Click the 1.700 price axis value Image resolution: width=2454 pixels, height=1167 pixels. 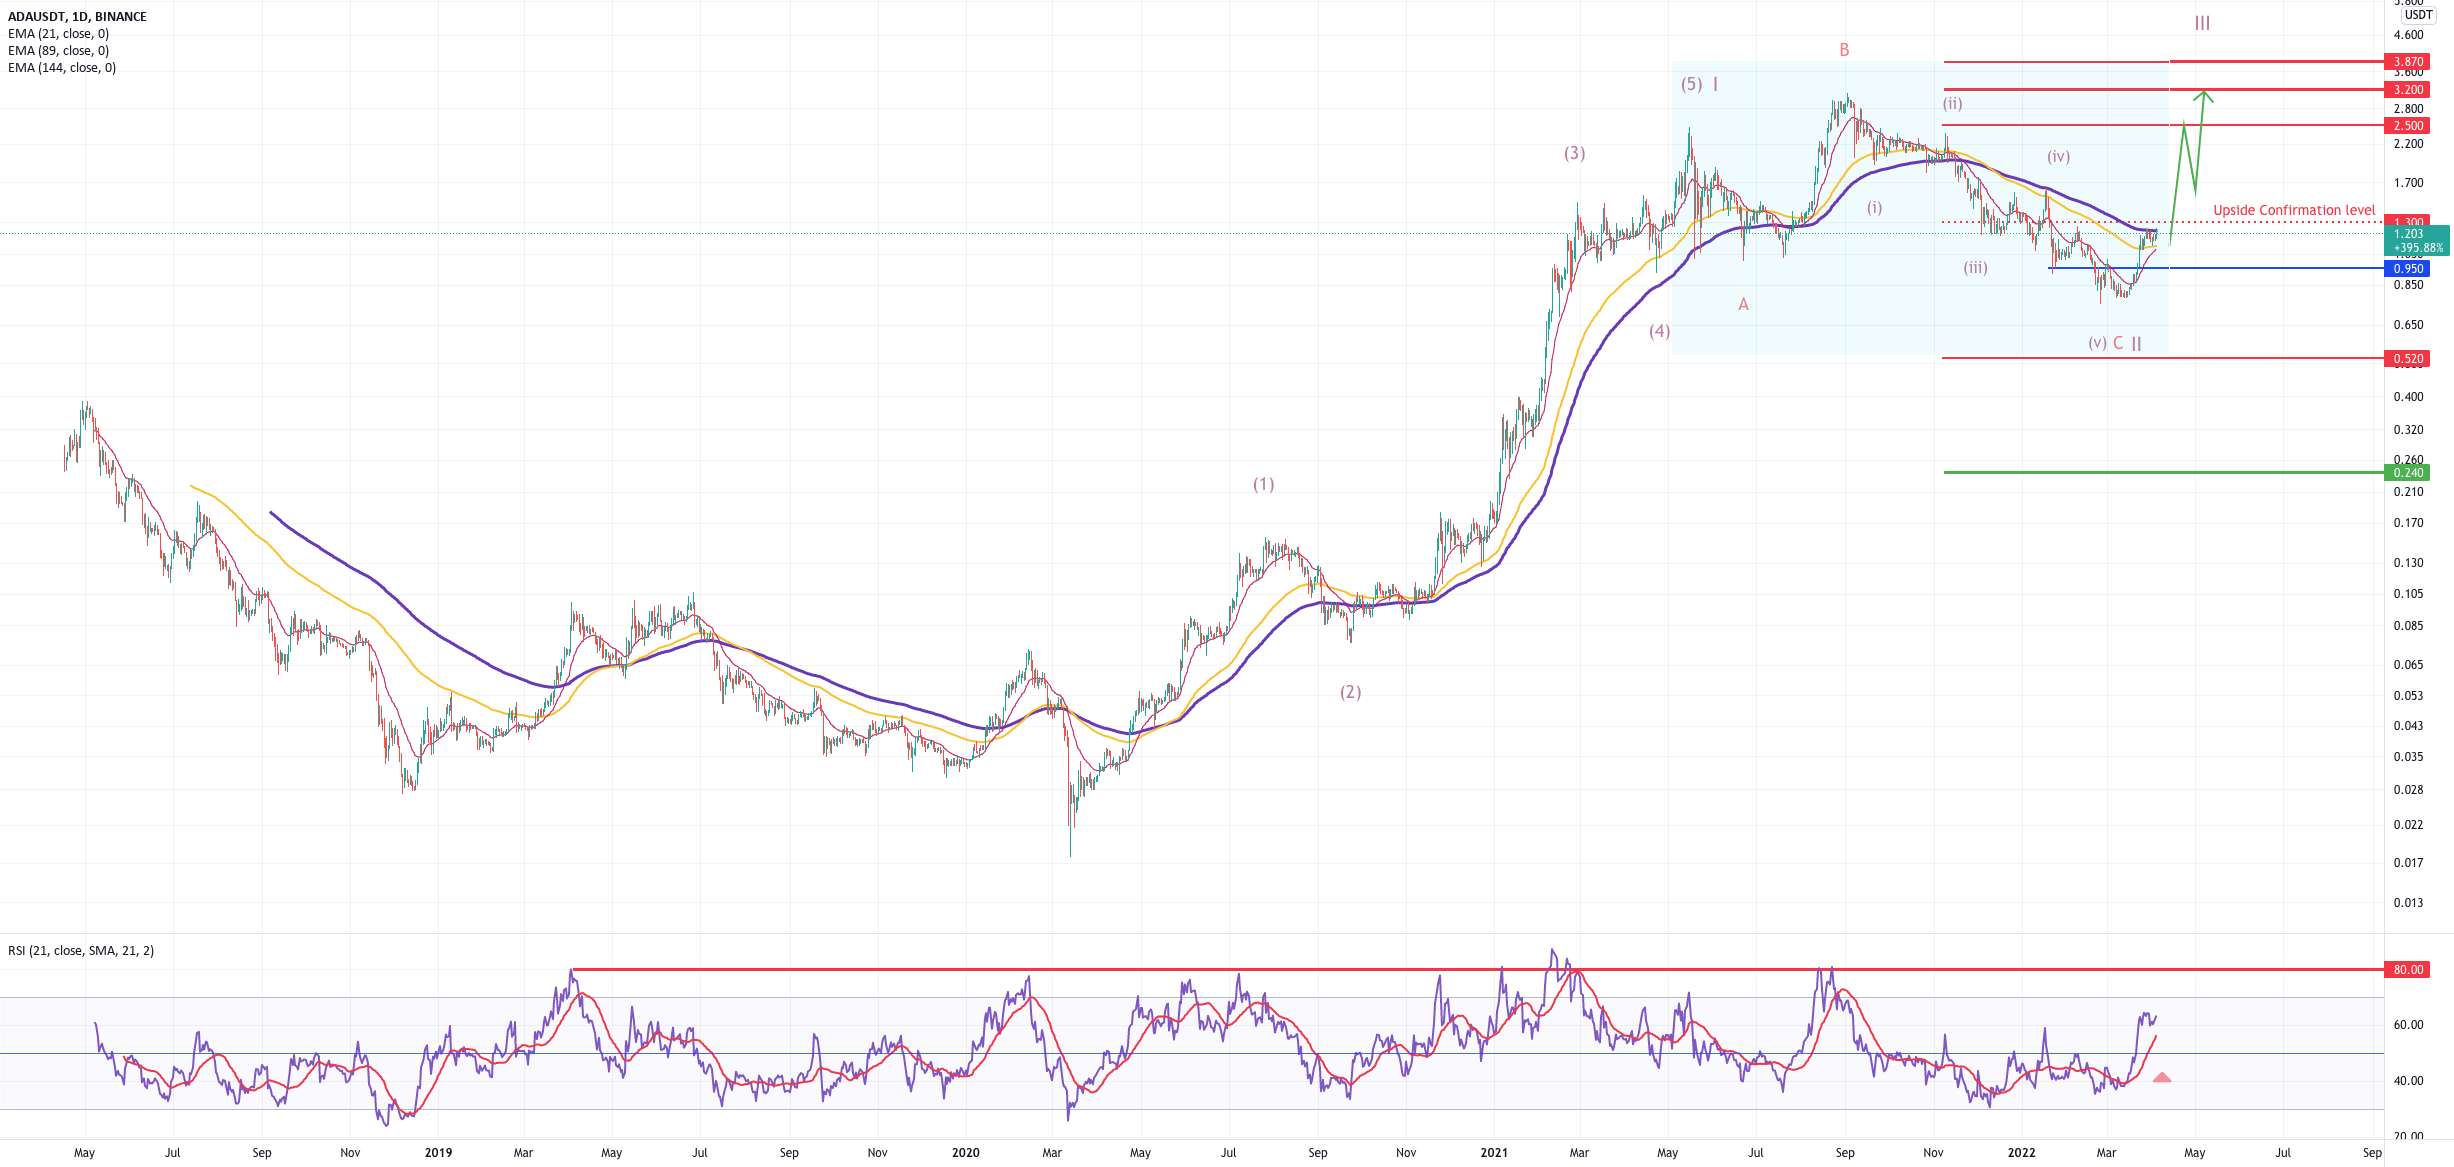[2408, 183]
